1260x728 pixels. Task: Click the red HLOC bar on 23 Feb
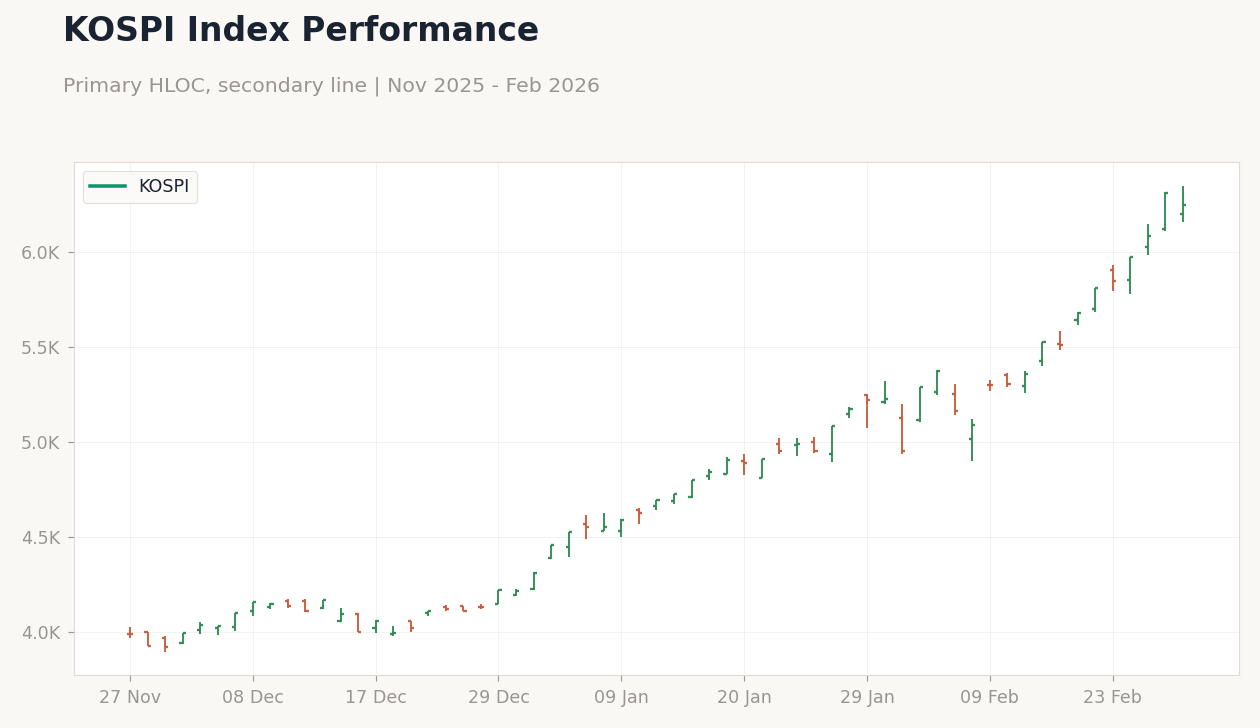1113,278
